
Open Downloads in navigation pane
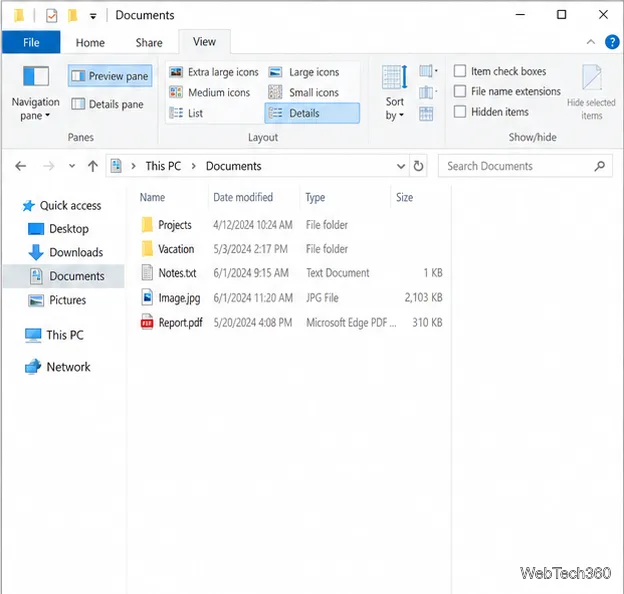tap(66, 252)
